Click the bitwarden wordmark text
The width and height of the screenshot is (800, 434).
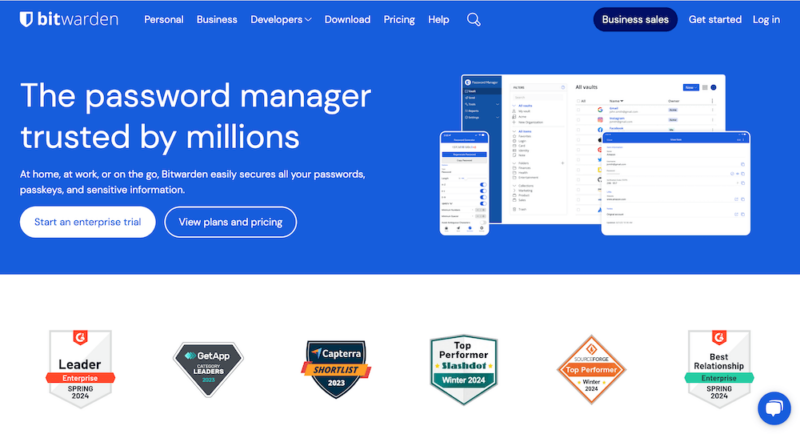[x=78, y=19]
